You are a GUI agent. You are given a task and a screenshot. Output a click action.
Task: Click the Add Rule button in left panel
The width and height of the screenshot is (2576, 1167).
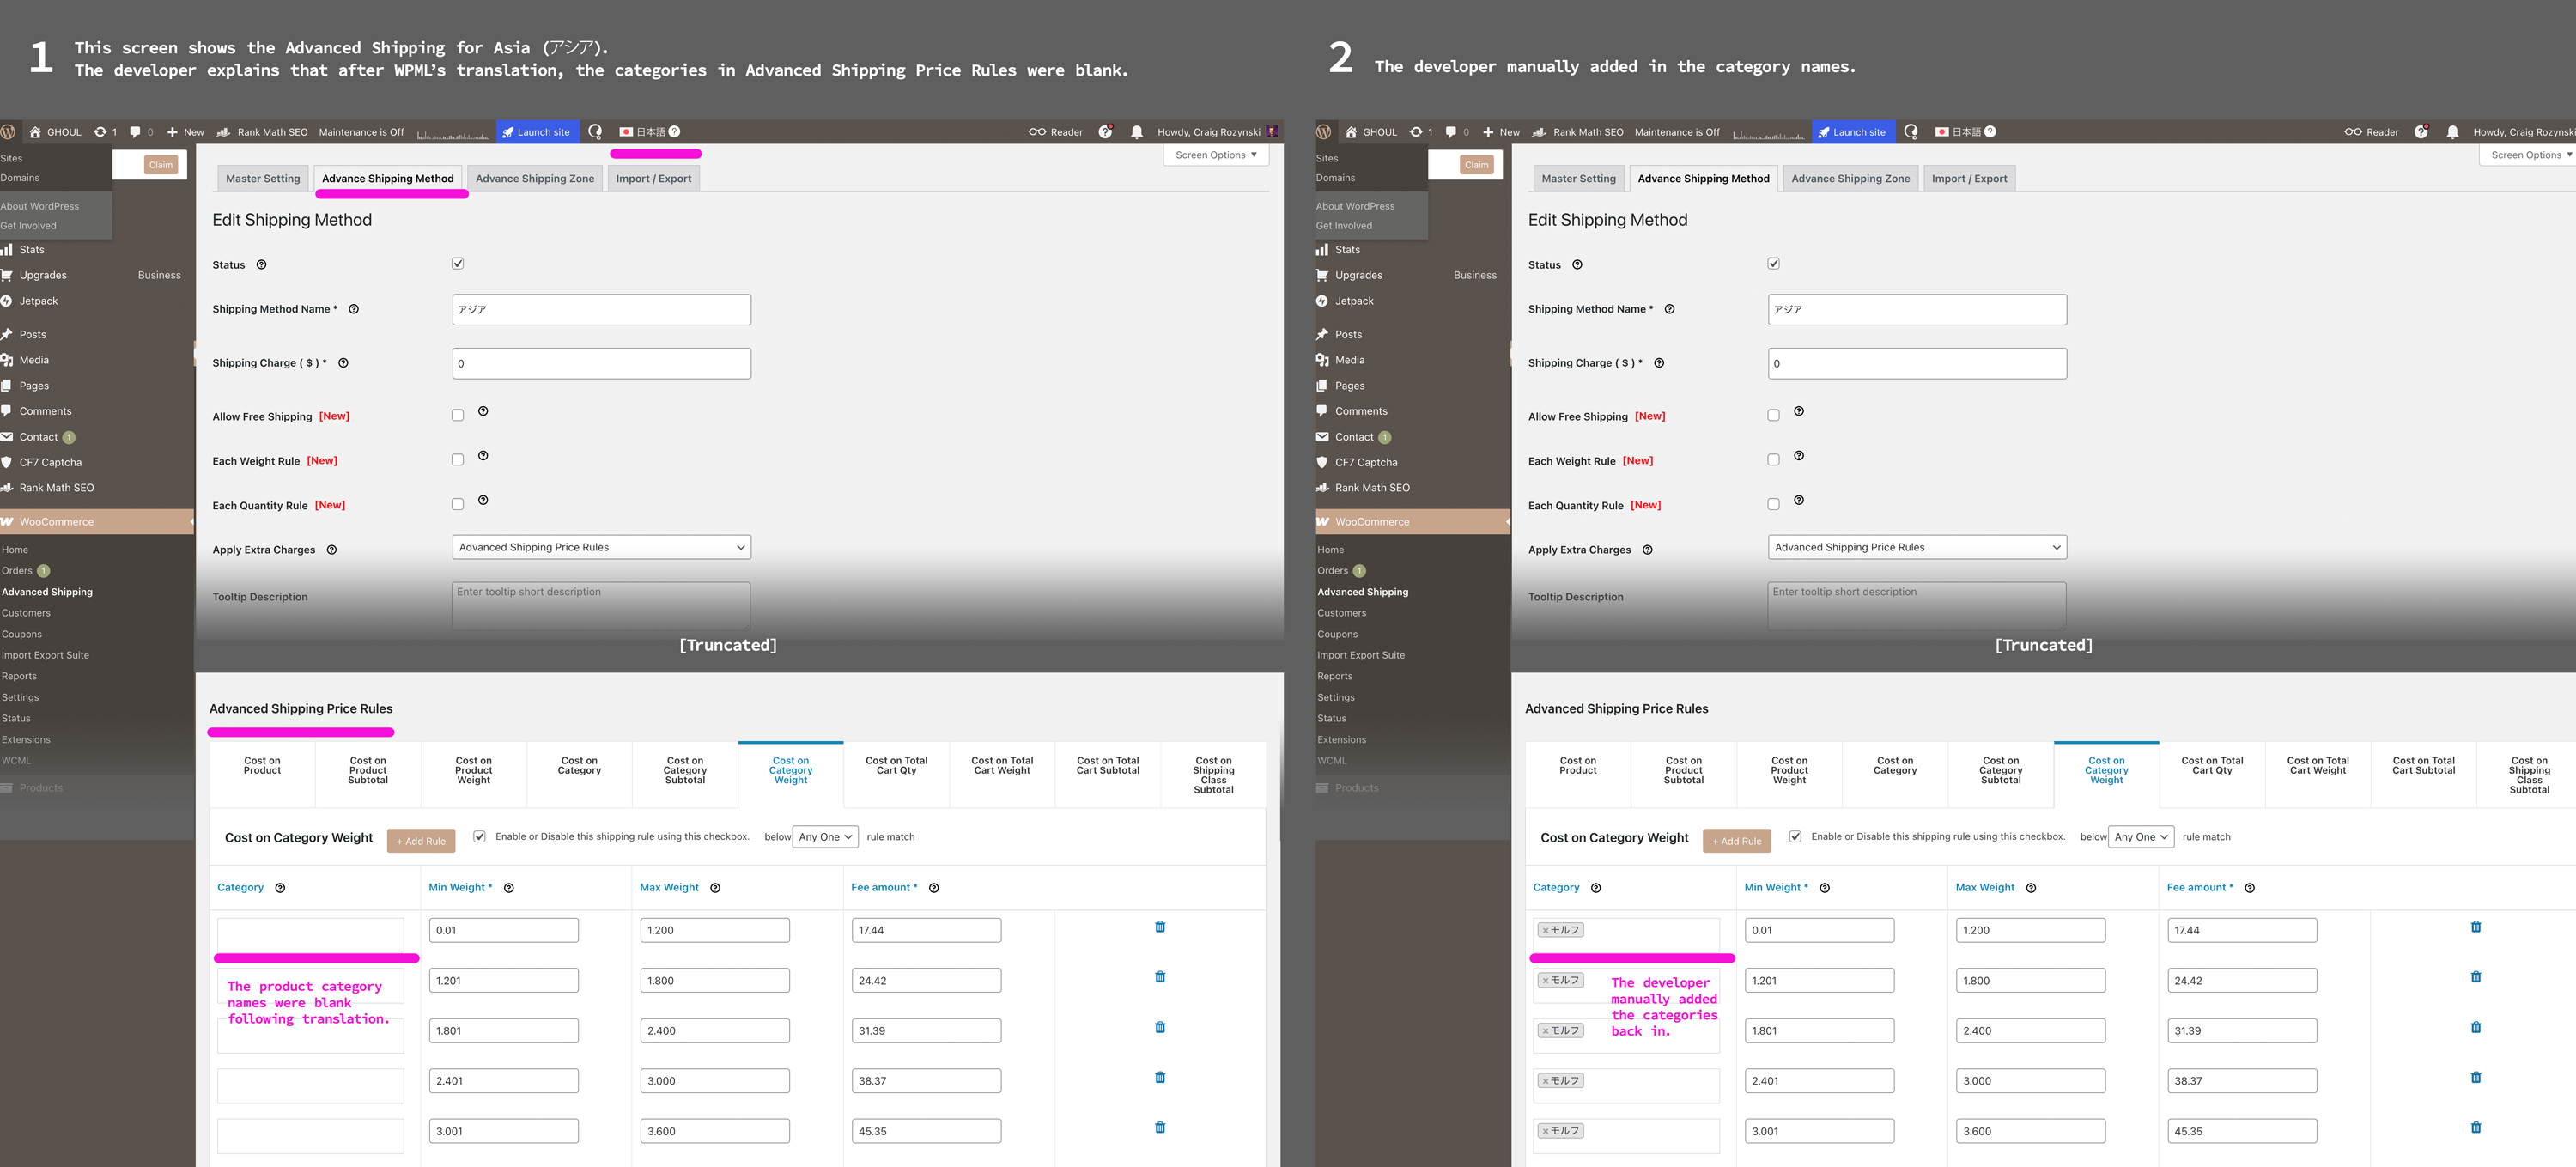[421, 841]
